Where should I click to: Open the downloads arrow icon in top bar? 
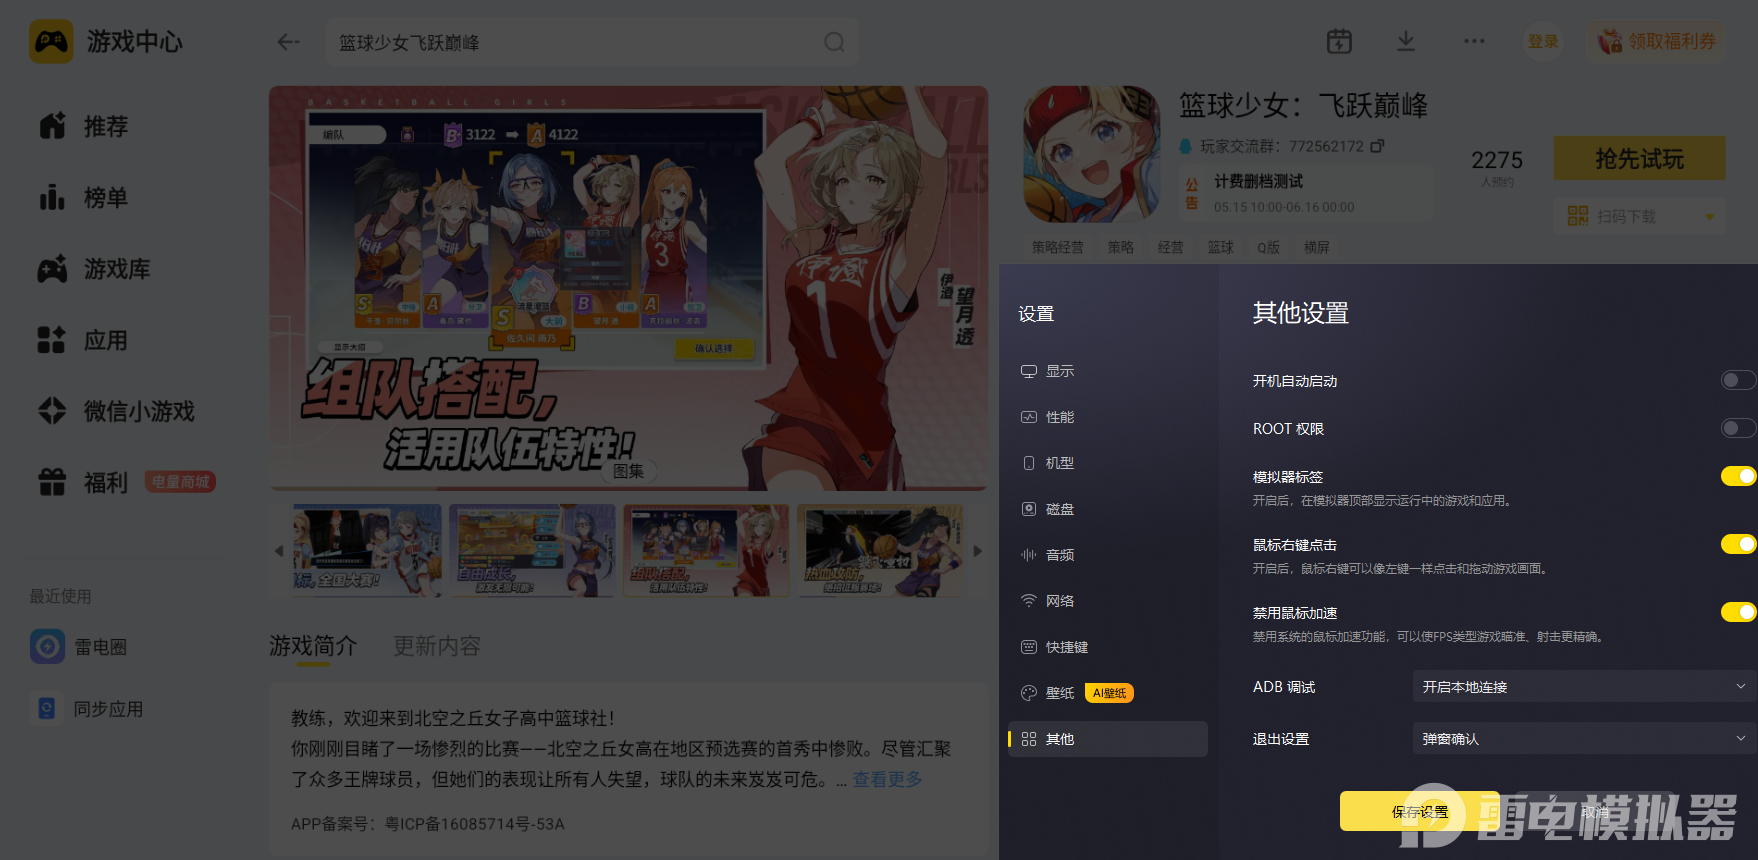1406,41
